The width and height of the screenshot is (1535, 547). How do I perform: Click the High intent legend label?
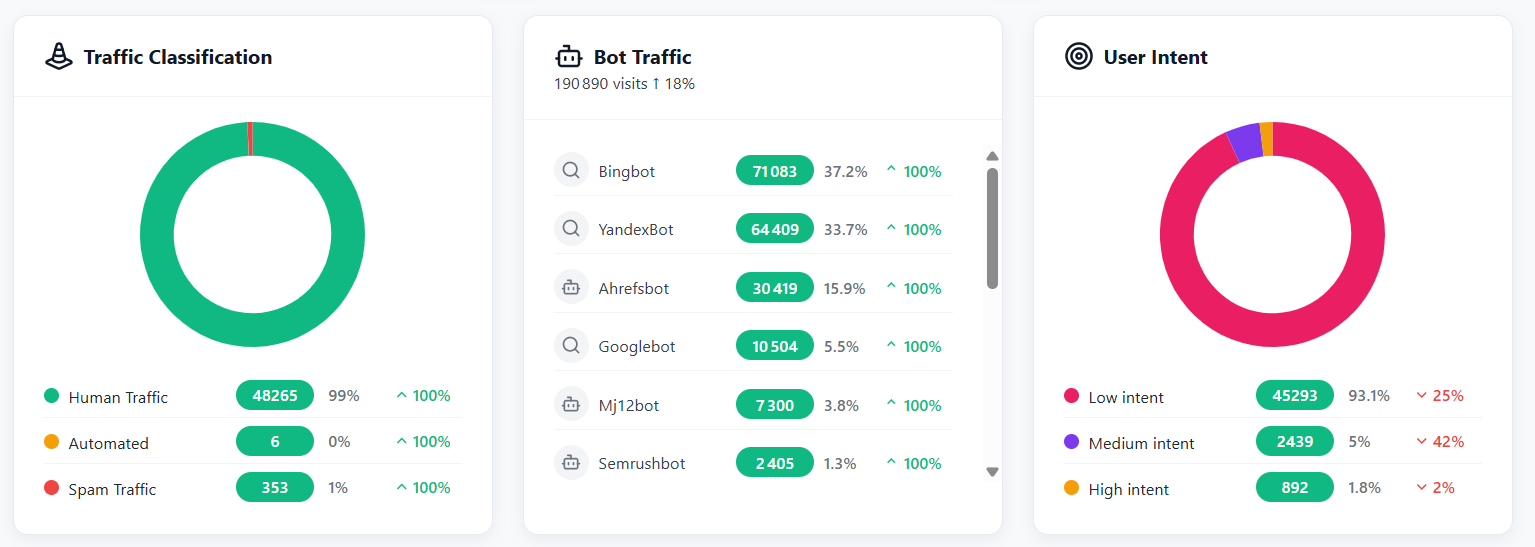pos(1128,489)
